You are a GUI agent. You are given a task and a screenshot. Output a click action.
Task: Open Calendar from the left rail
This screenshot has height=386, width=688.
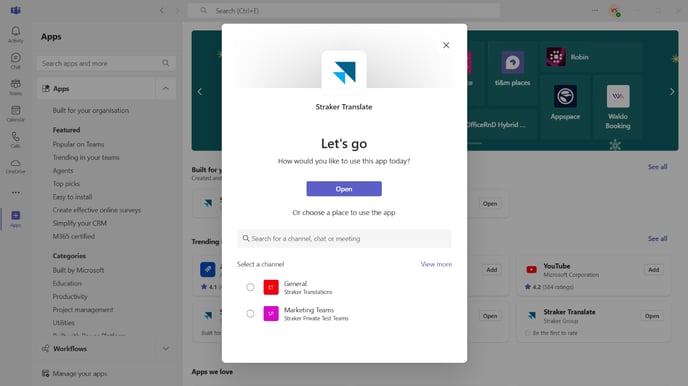point(15,113)
